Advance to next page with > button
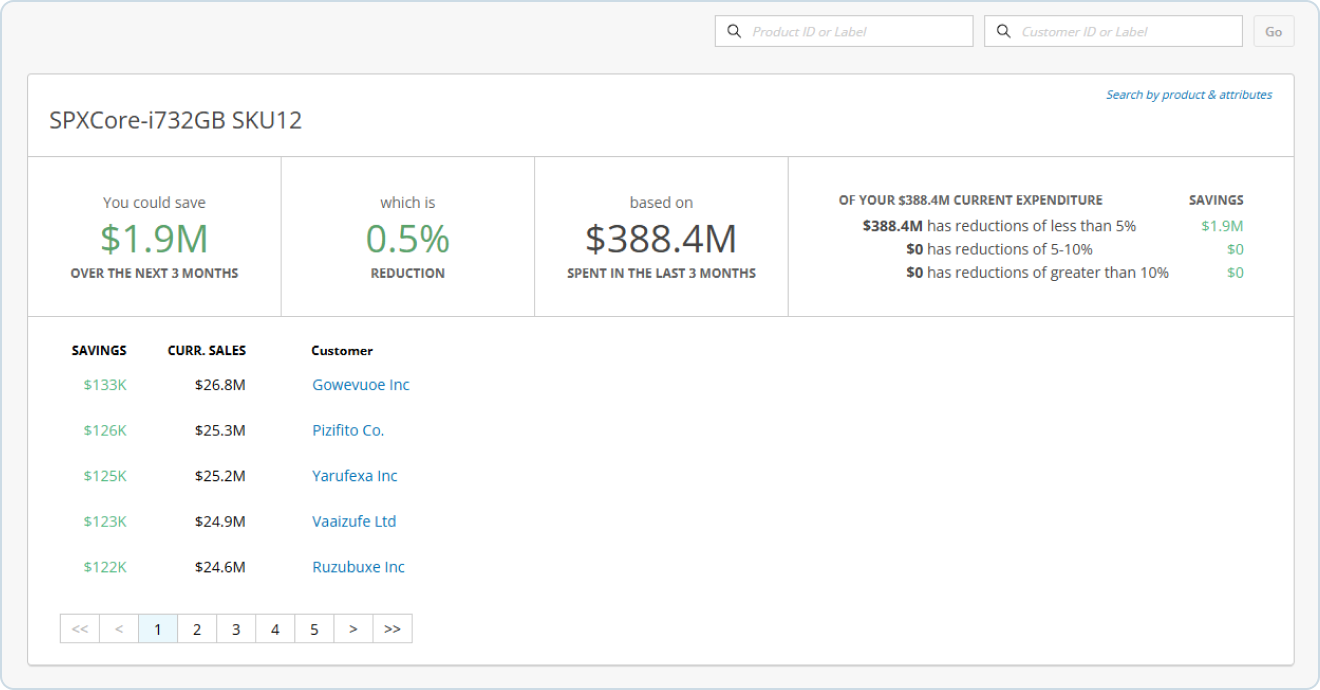Viewport: 1320px width, 690px height. [x=353, y=629]
